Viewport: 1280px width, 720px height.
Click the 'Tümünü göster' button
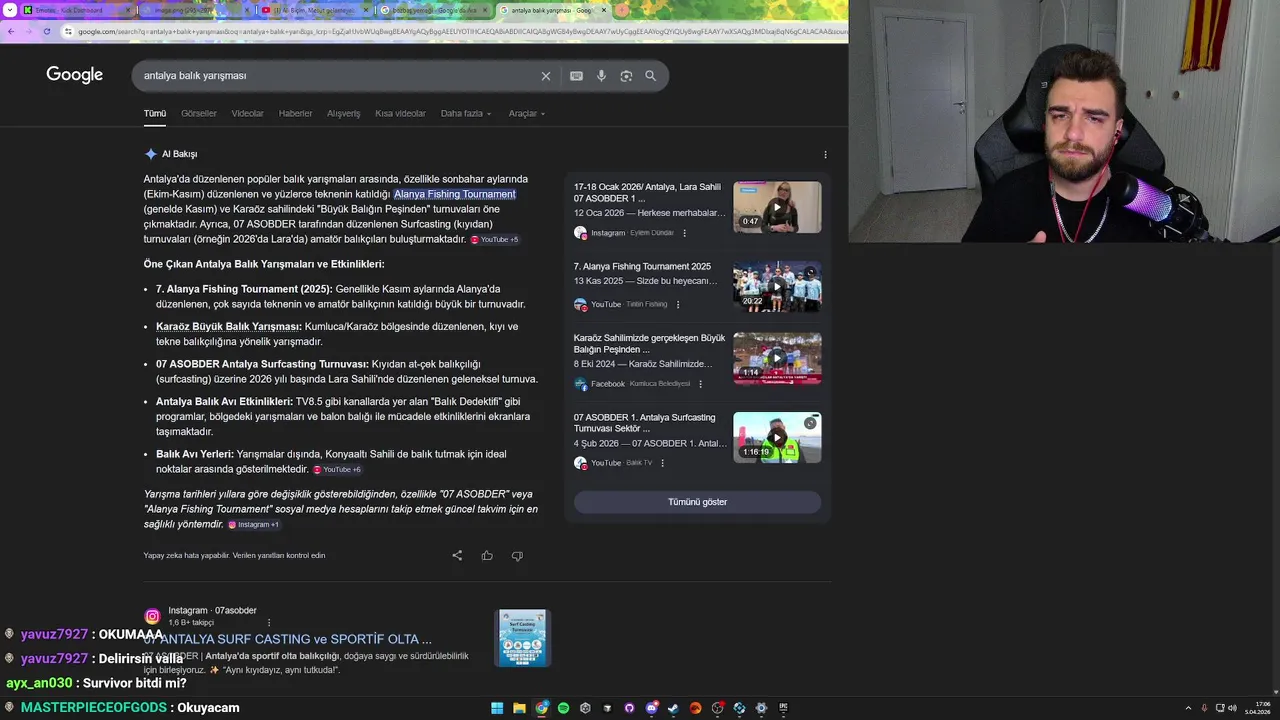click(697, 502)
